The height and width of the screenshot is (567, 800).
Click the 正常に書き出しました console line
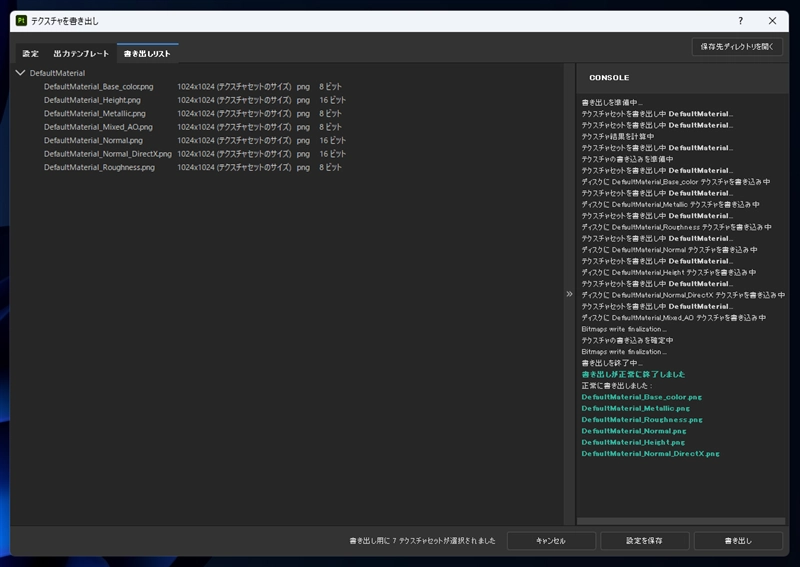[x=617, y=386]
